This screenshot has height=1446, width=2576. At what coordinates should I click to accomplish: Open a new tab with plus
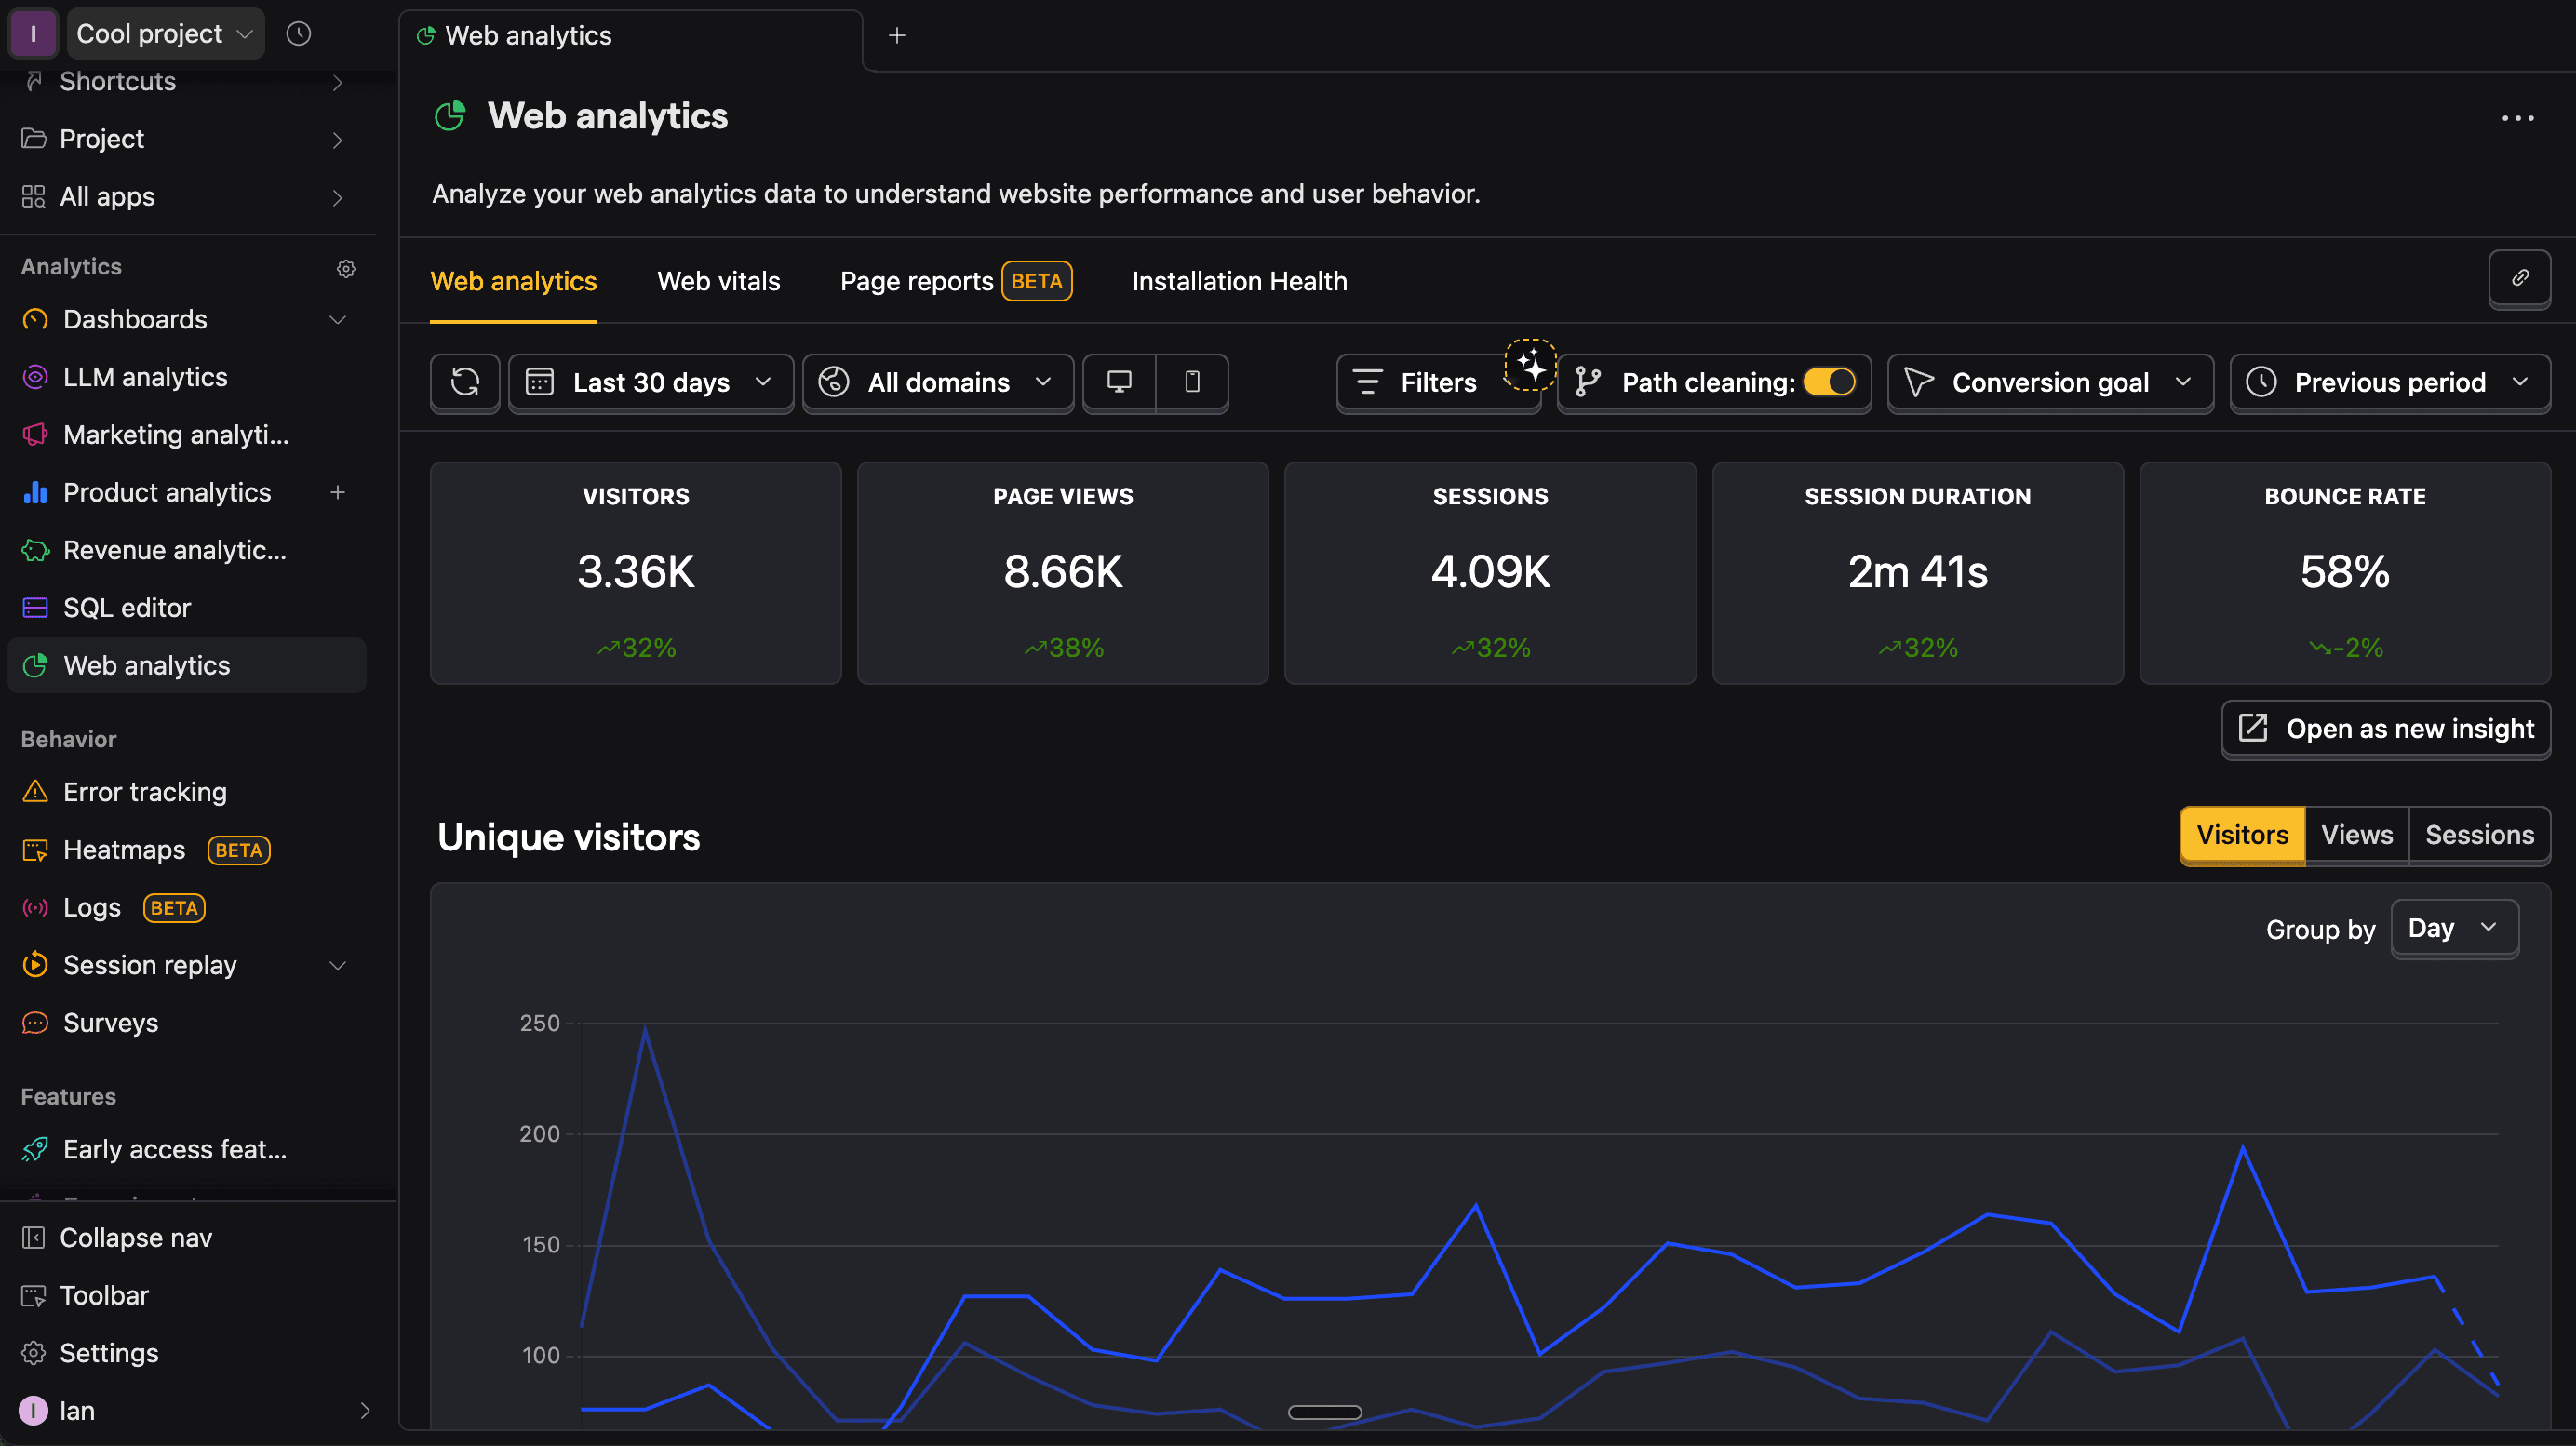897,36
